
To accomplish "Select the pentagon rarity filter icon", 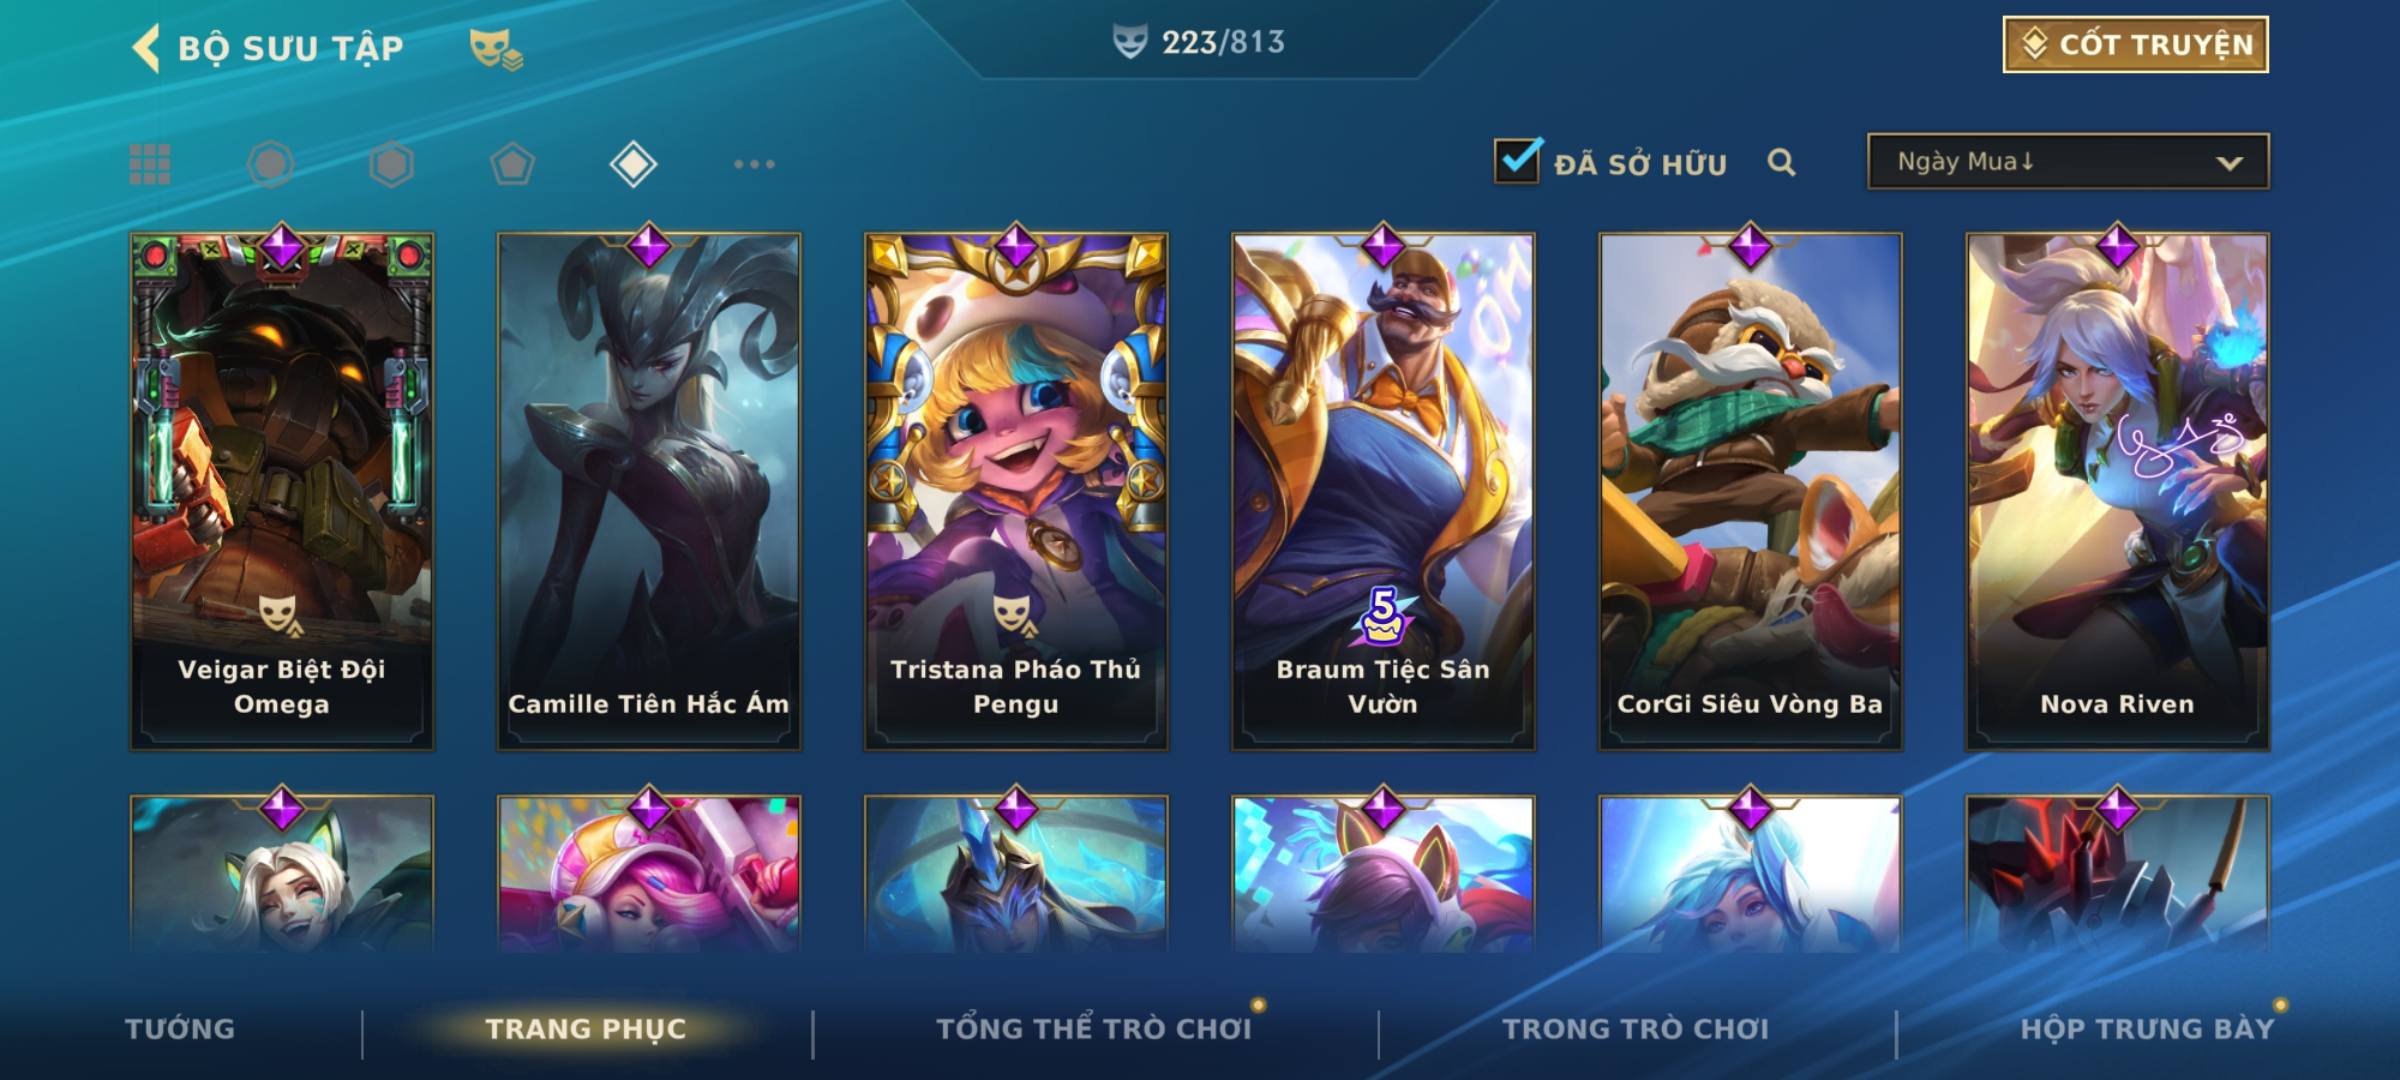I will pos(512,164).
